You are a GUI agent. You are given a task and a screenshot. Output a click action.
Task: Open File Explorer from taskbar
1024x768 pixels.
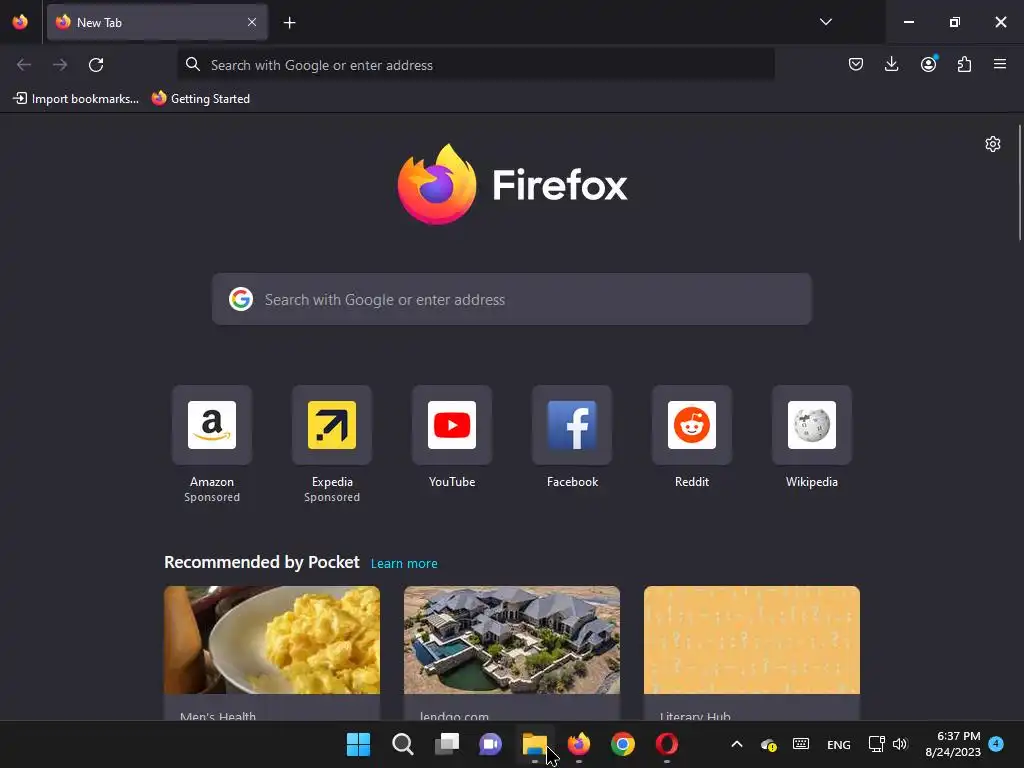pos(535,744)
